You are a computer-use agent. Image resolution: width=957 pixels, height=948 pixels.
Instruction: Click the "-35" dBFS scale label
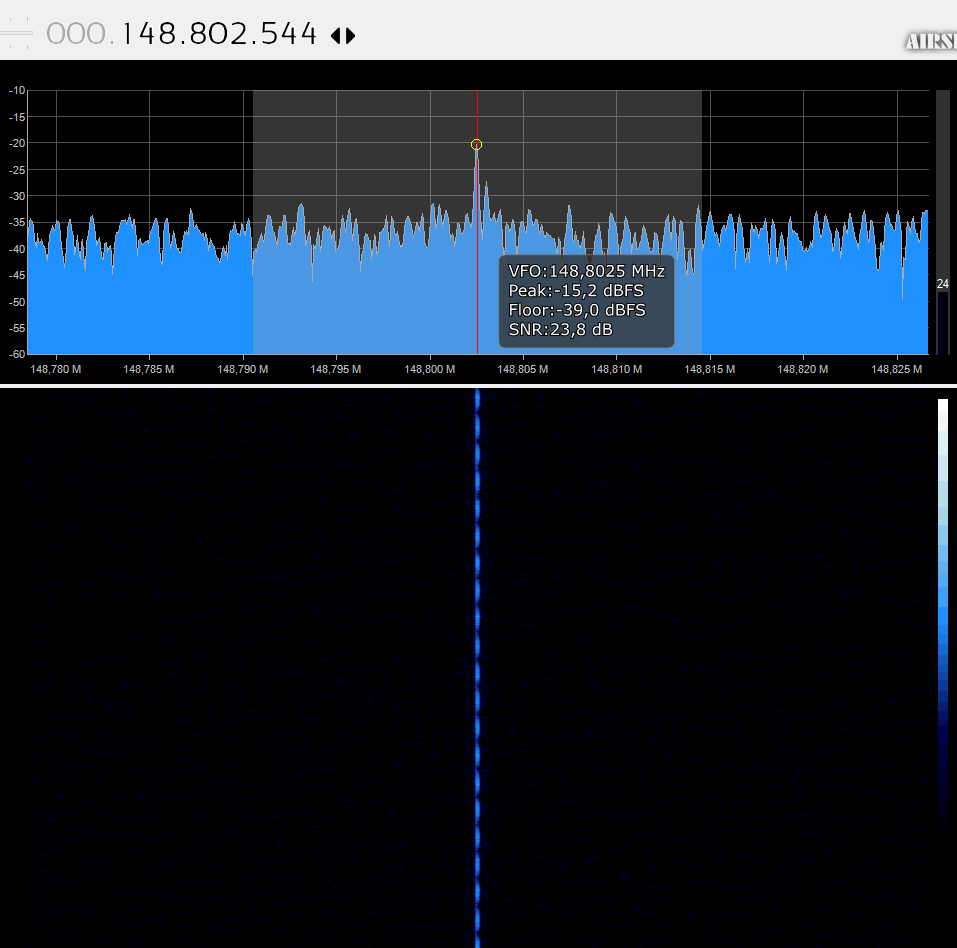(17, 222)
